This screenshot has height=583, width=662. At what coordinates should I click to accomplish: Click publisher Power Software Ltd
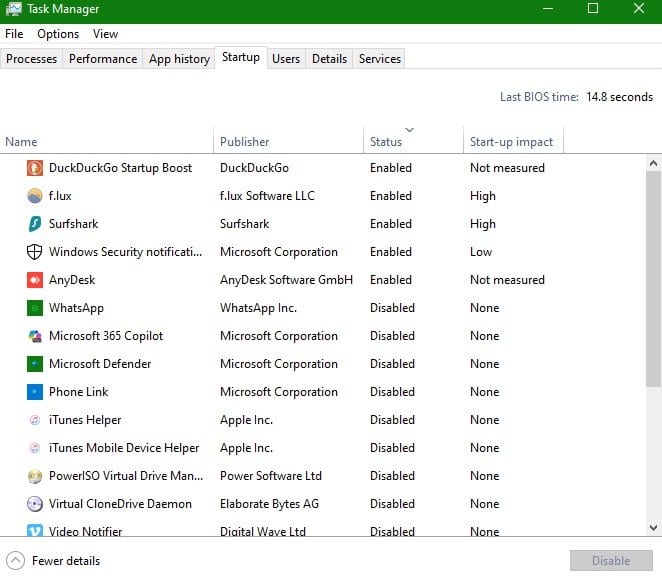(271, 476)
